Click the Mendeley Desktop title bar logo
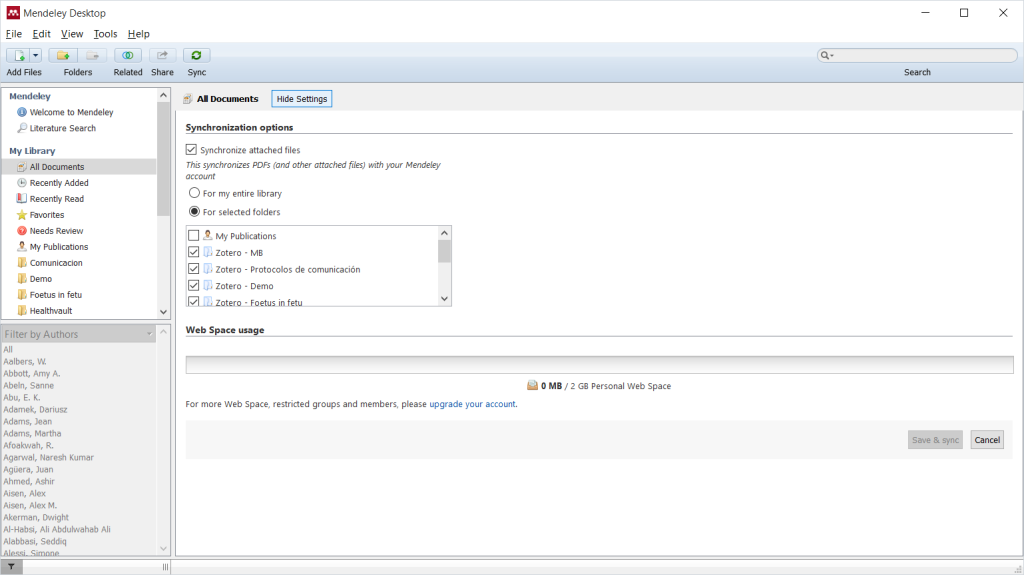The width and height of the screenshot is (1024, 575). click(x=12, y=13)
